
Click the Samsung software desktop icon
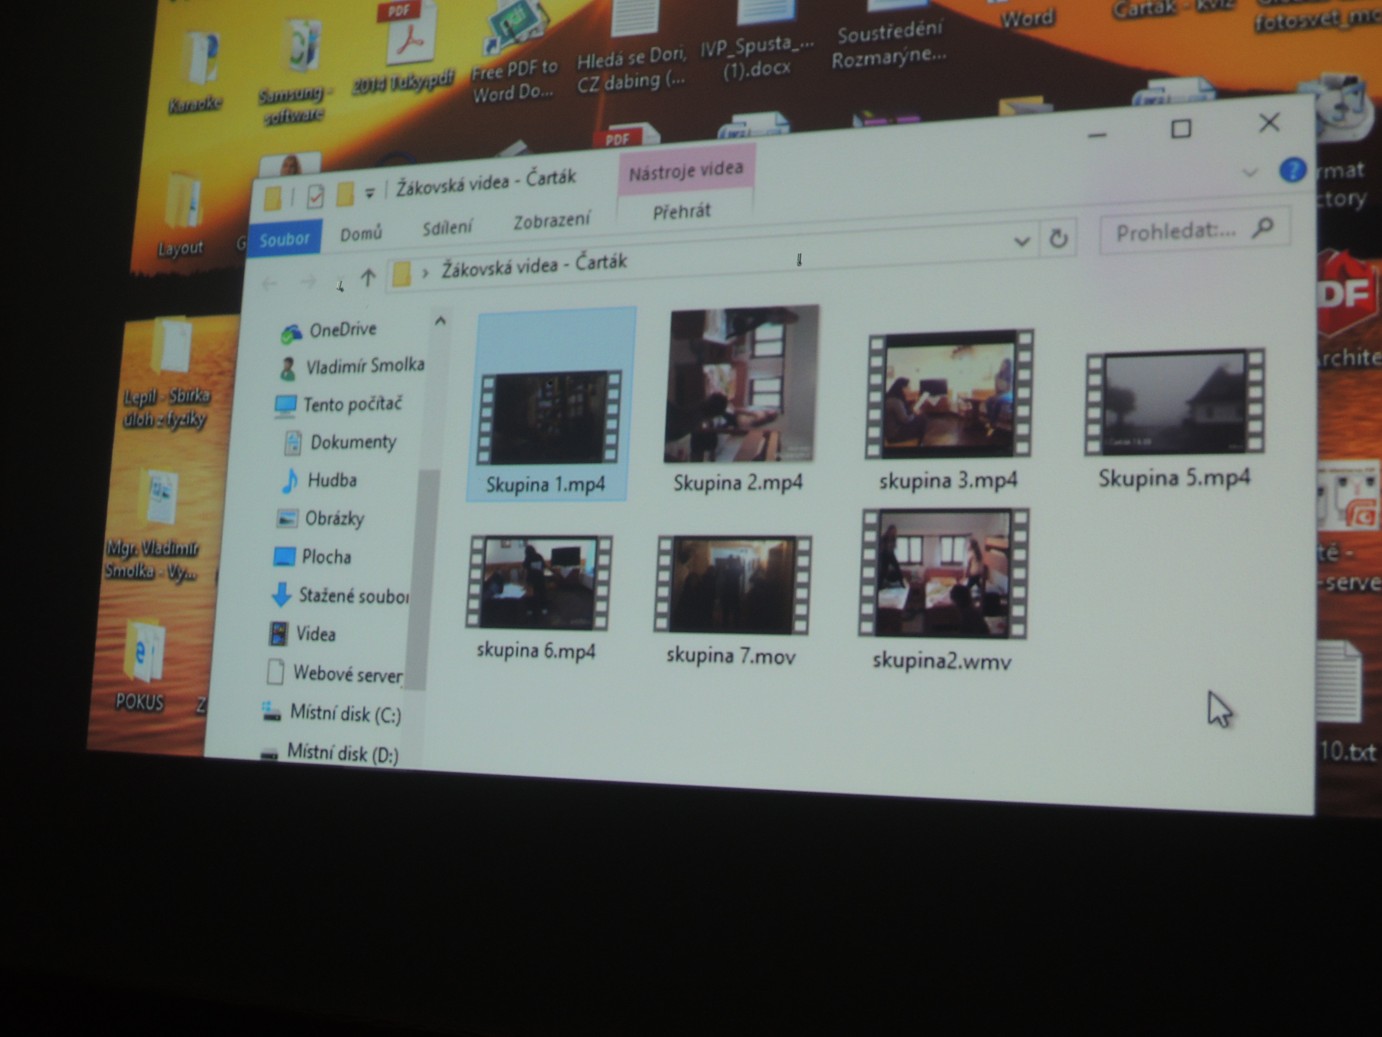[297, 70]
